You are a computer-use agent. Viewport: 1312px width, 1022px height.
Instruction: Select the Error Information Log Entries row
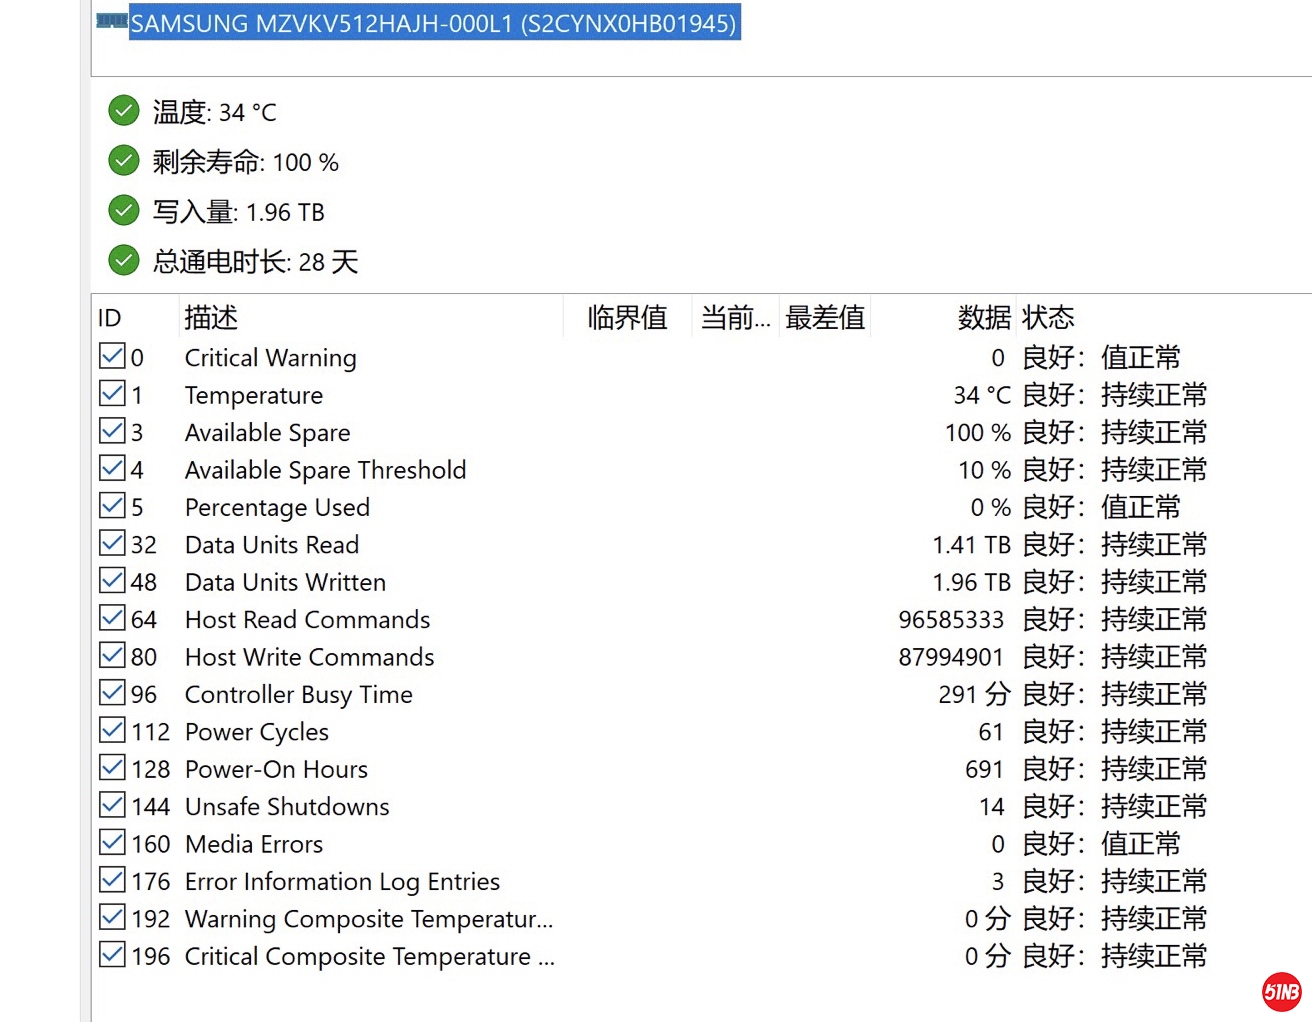pyautogui.click(x=342, y=881)
